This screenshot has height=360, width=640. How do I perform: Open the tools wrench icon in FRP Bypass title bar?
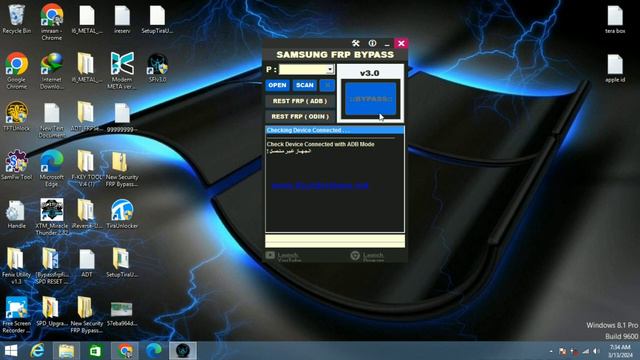[356, 43]
